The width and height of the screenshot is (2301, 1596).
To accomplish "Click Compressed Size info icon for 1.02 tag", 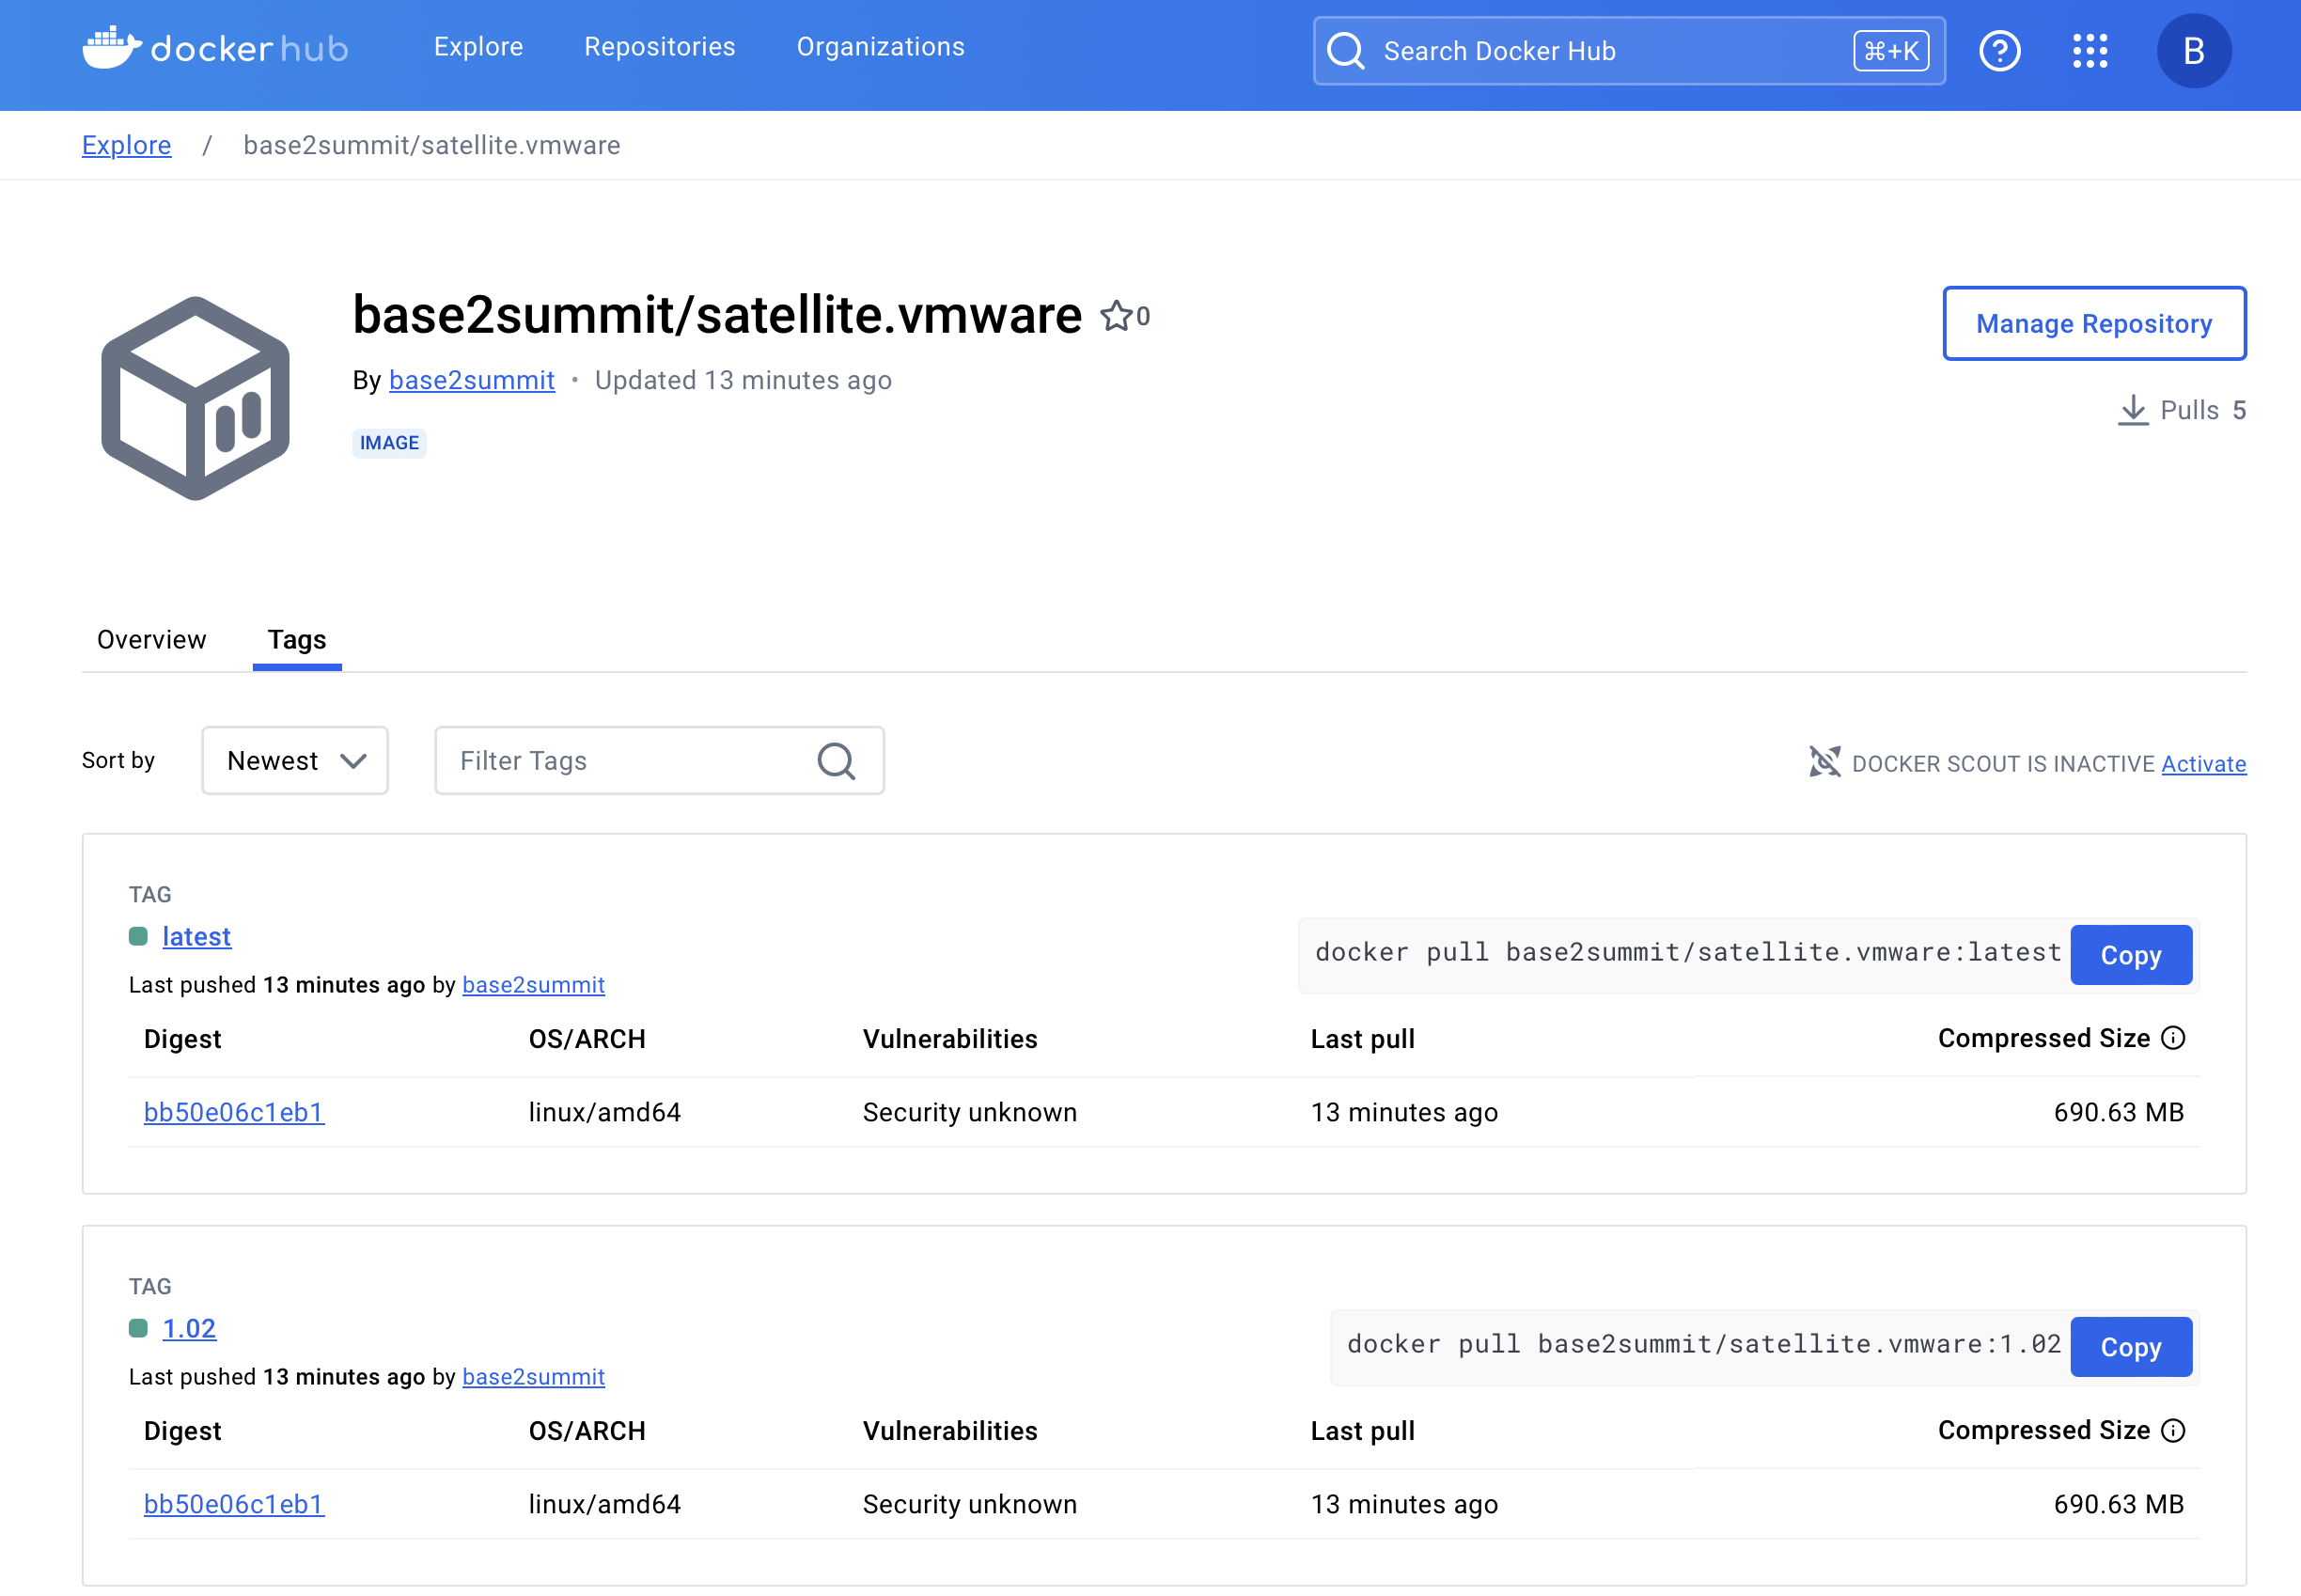I will (x=2173, y=1430).
